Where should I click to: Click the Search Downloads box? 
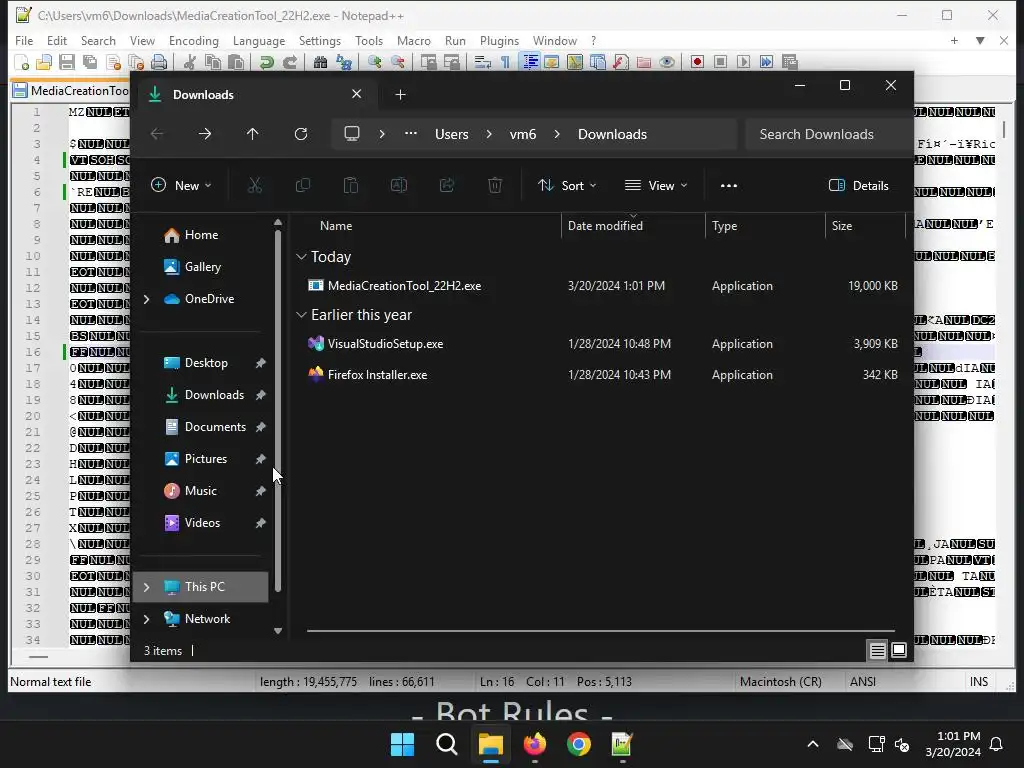coord(828,134)
